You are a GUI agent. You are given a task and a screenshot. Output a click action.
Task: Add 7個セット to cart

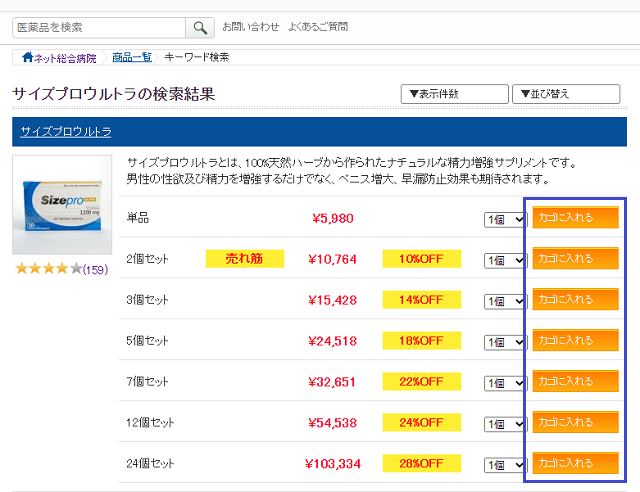[x=576, y=381]
